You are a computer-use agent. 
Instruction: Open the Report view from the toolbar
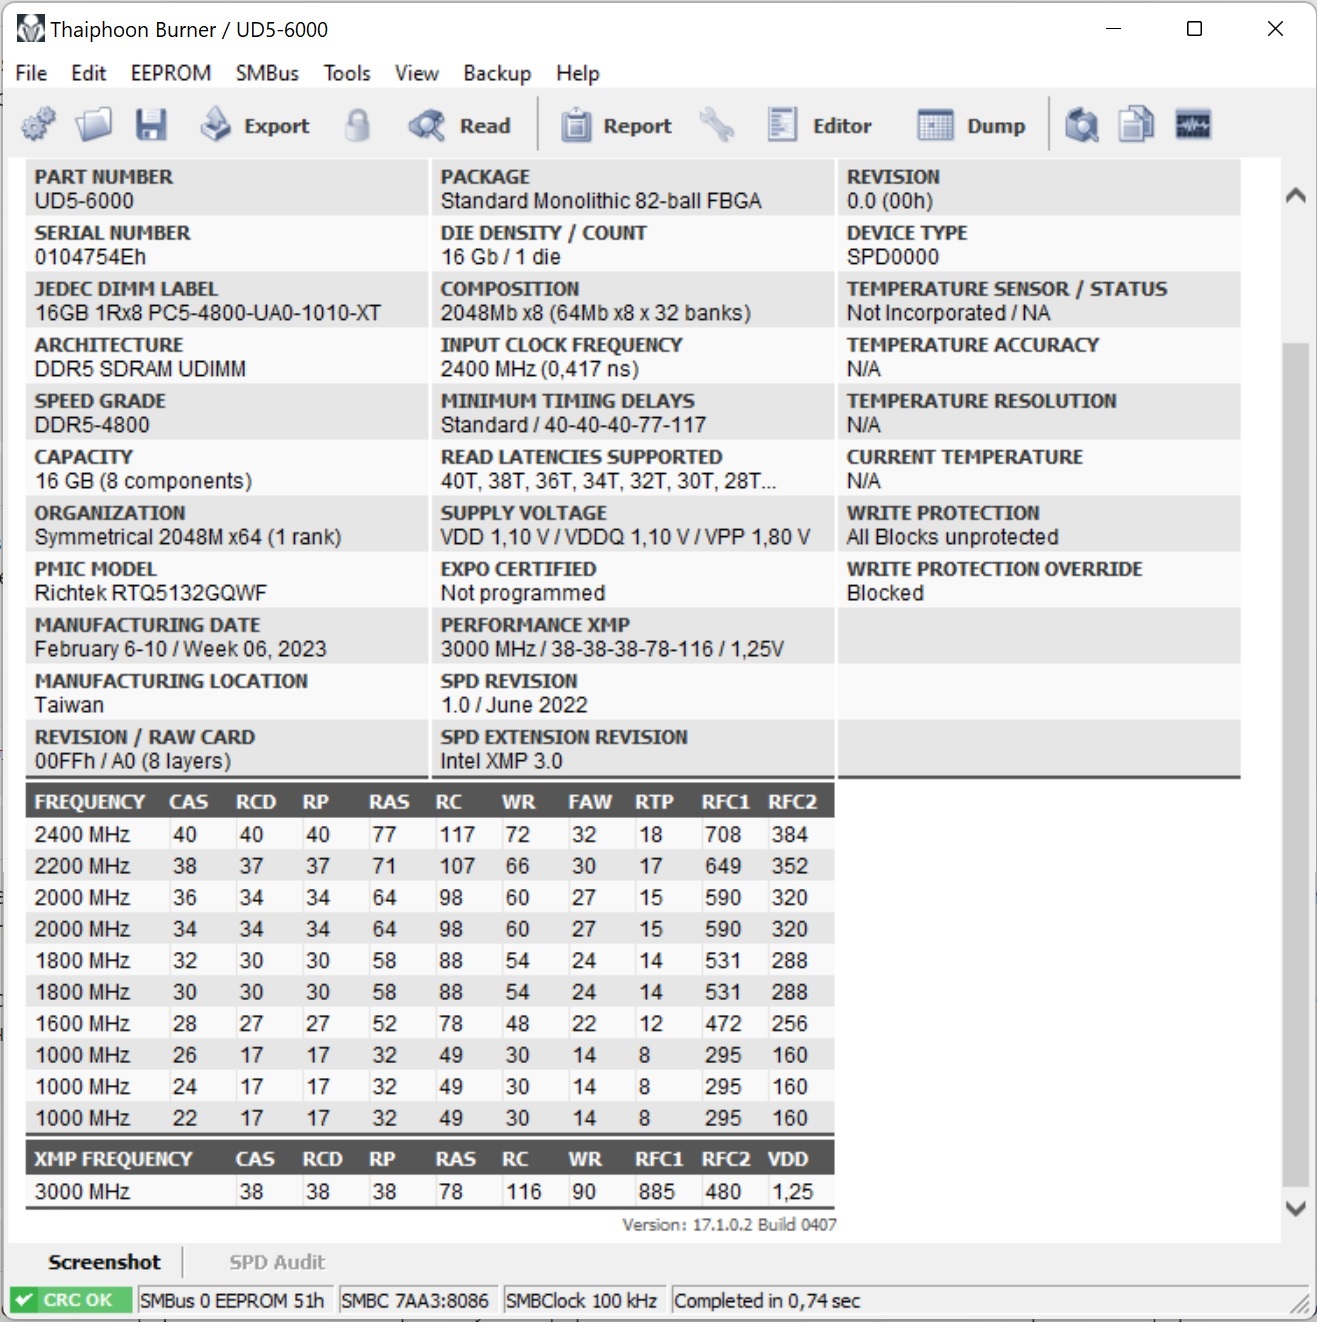616,125
